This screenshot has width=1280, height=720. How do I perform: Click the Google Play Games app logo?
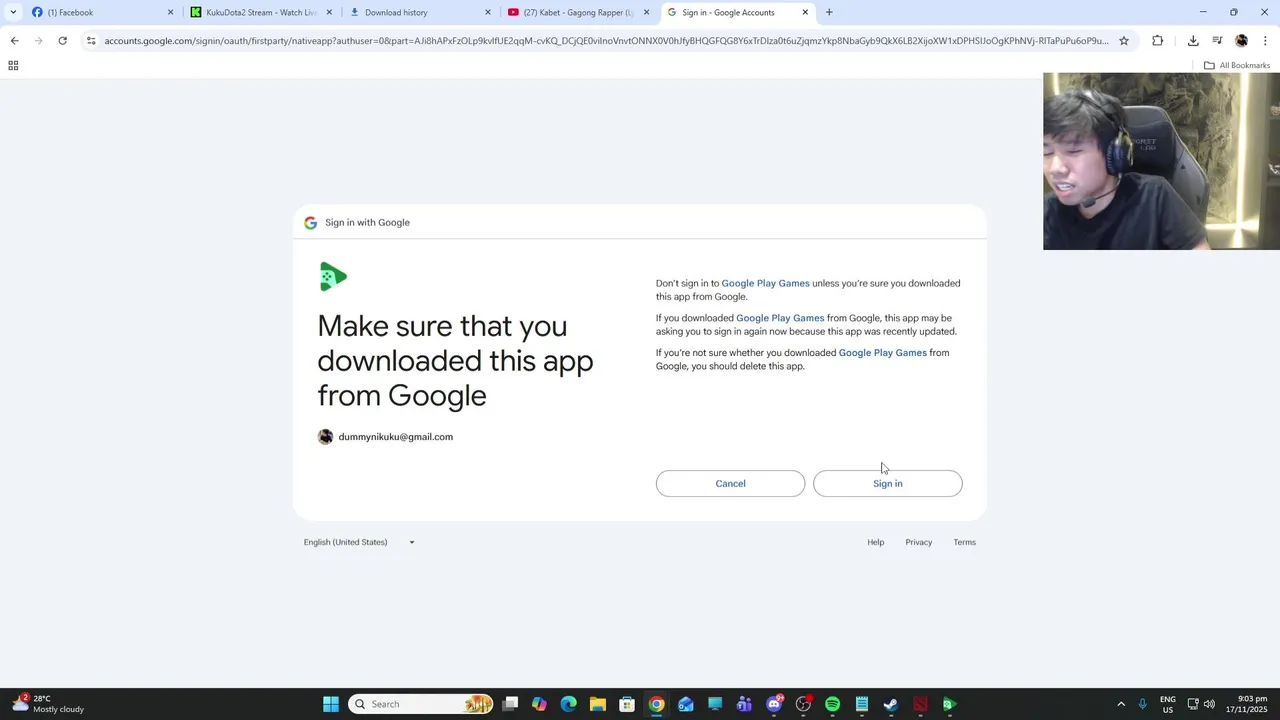click(x=333, y=276)
